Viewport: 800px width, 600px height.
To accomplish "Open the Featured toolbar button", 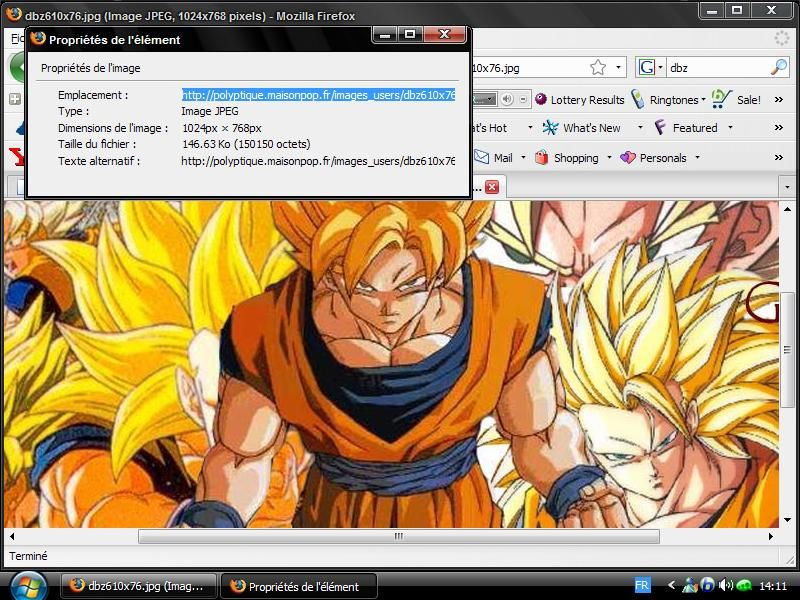I will pyautogui.click(x=695, y=128).
